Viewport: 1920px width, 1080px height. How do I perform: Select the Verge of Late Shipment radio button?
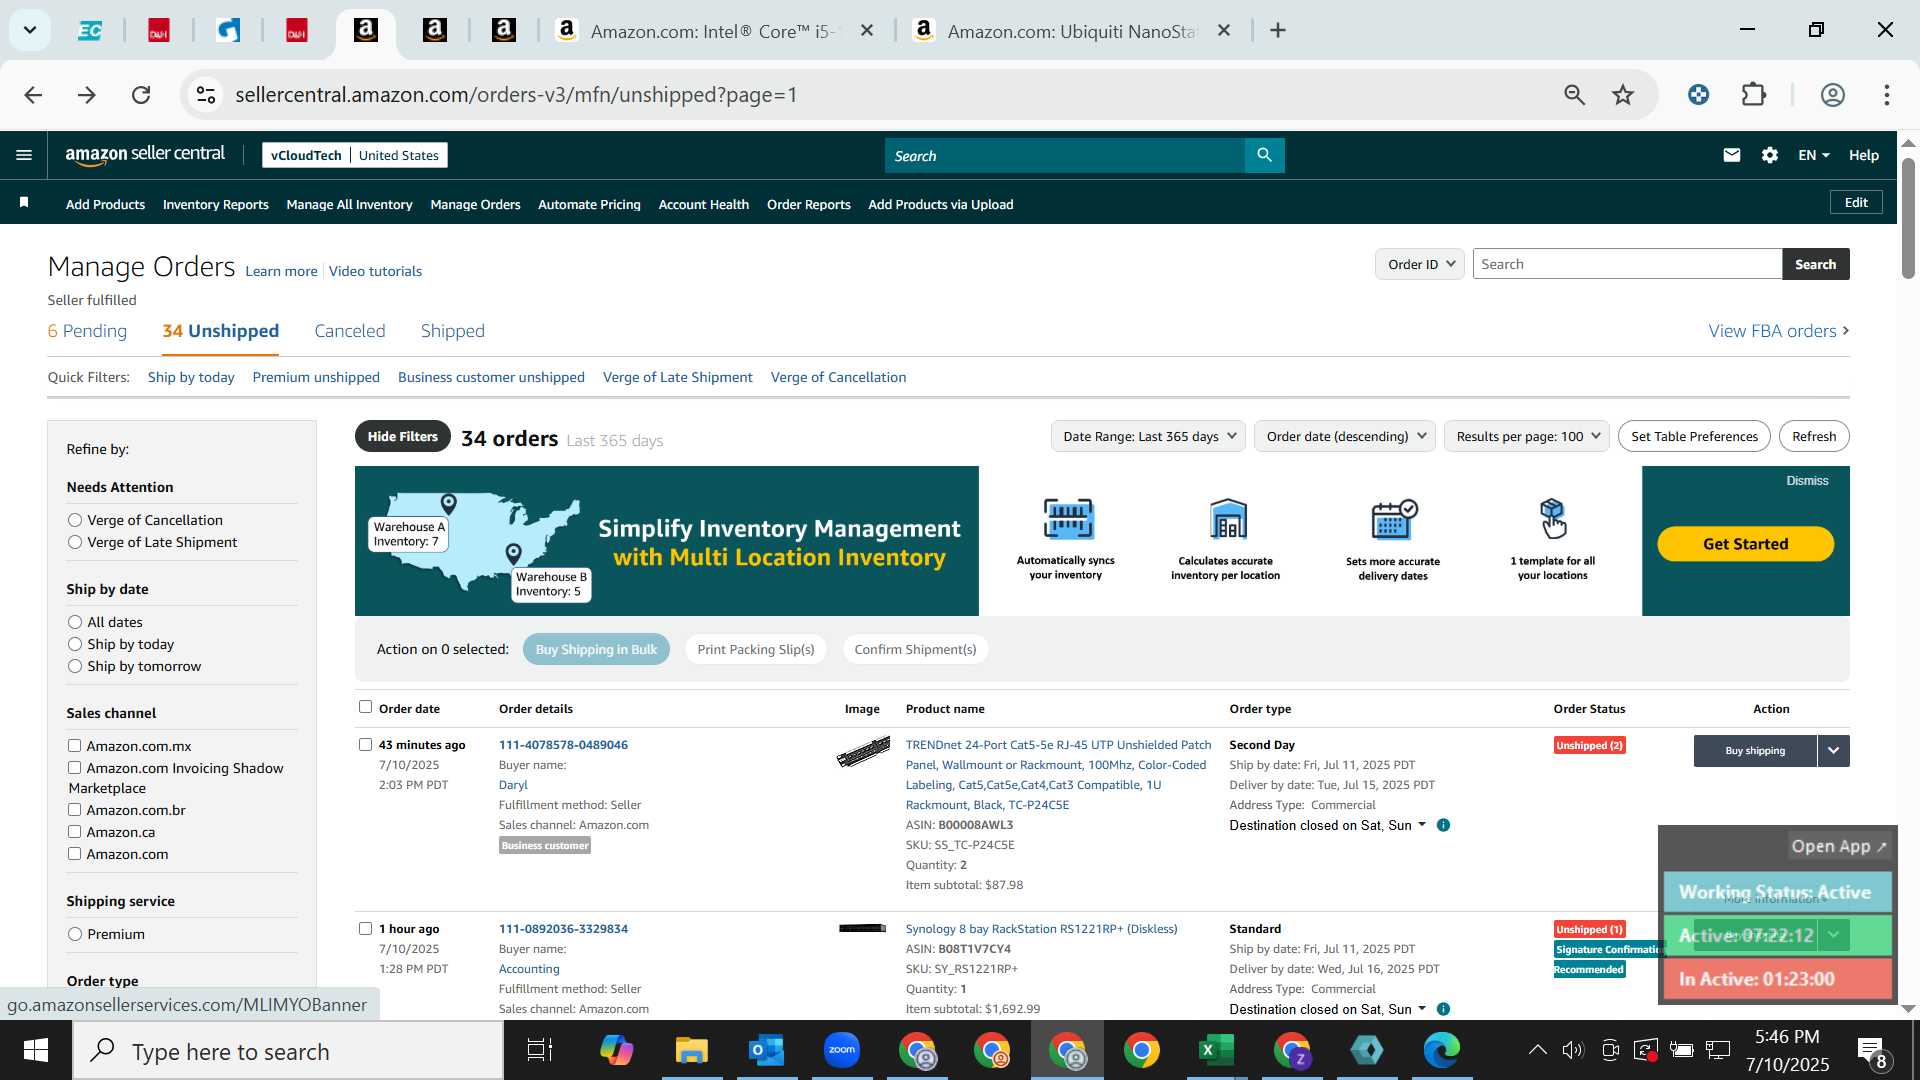75,542
